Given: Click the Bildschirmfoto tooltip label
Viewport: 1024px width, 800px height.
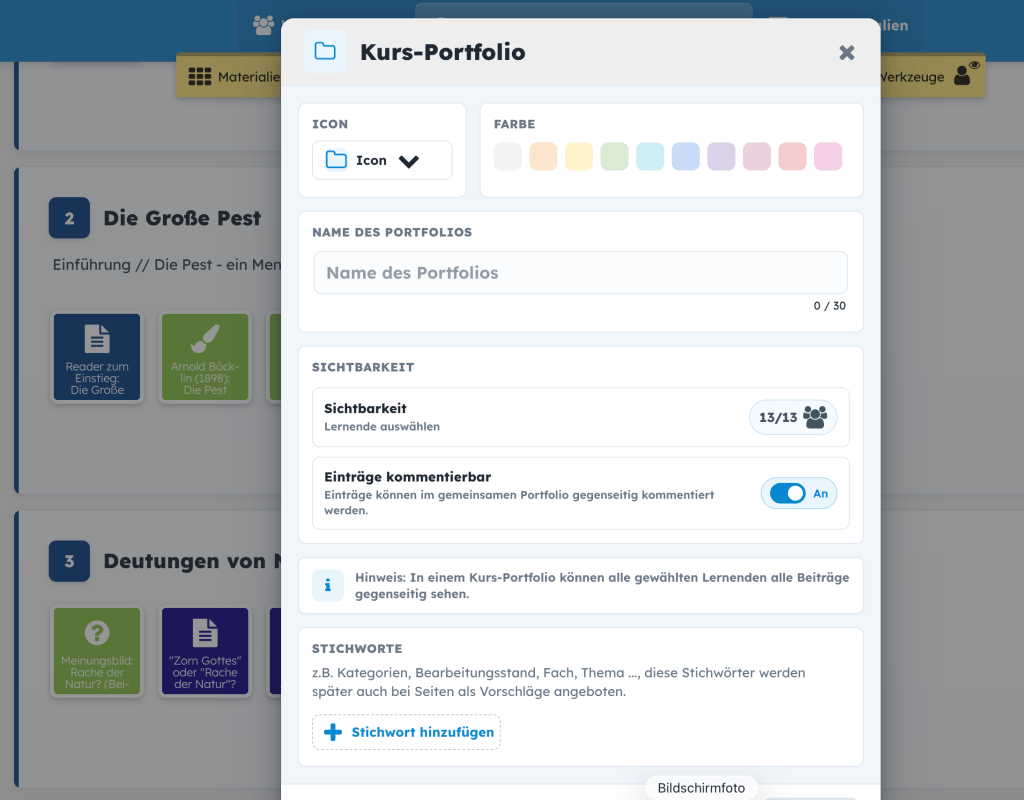Looking at the screenshot, I should [x=701, y=788].
